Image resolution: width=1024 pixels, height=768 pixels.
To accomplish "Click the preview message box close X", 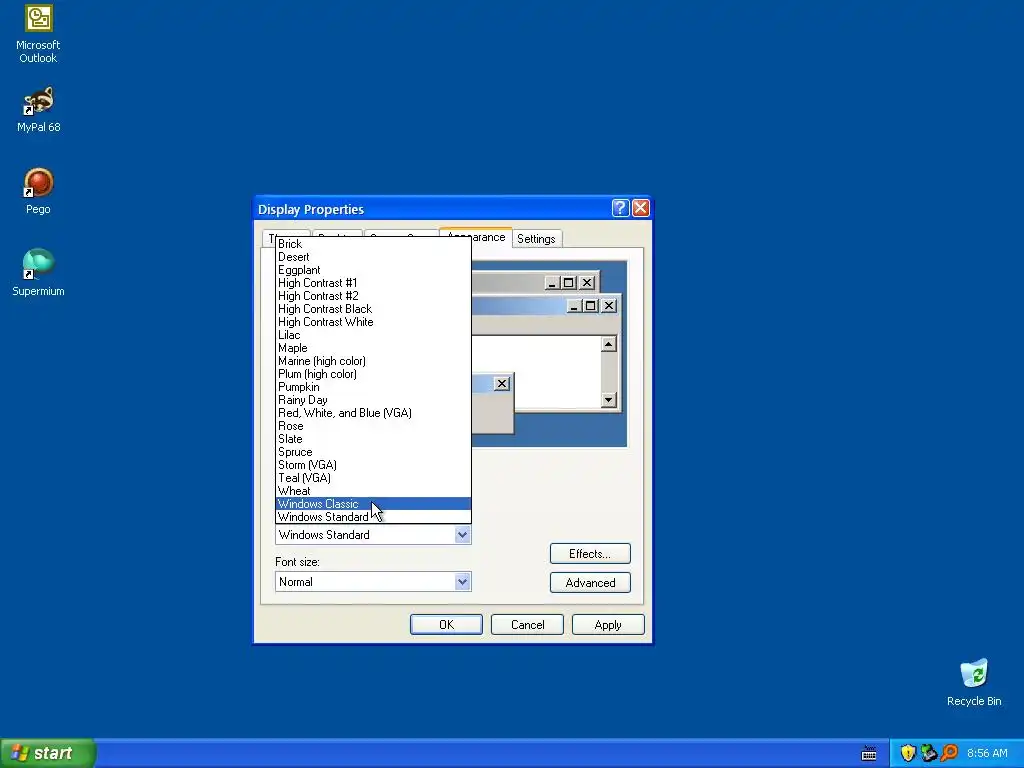I will click(502, 383).
